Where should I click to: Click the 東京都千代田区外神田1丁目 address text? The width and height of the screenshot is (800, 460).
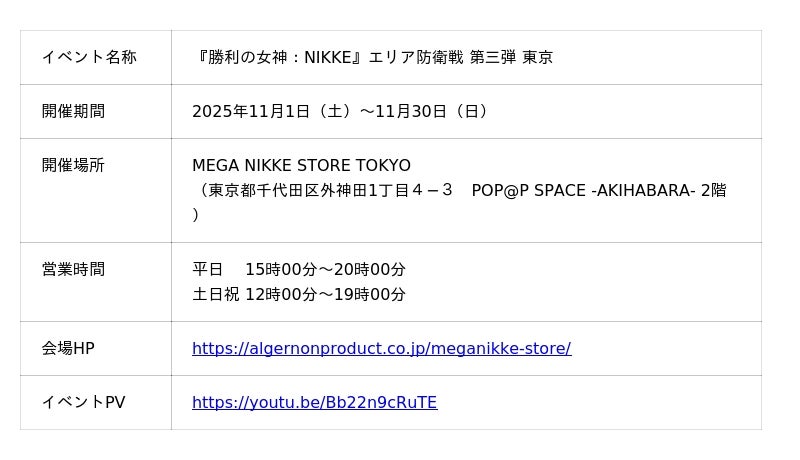310,190
